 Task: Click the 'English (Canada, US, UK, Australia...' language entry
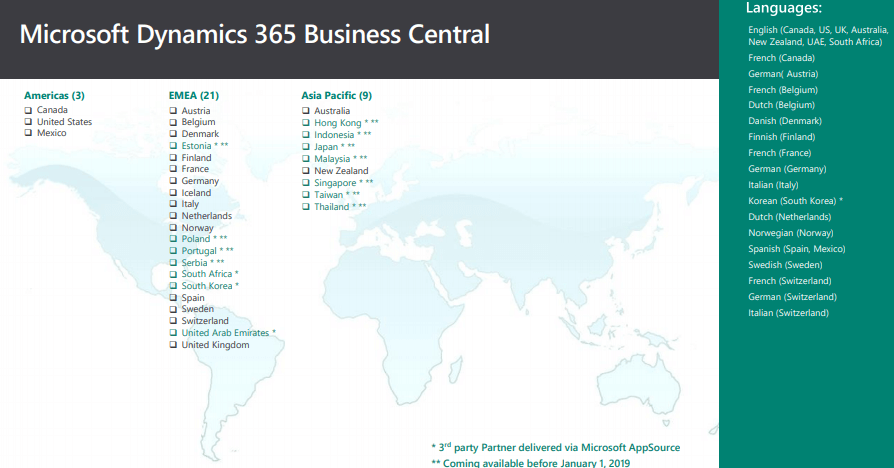coord(818,36)
